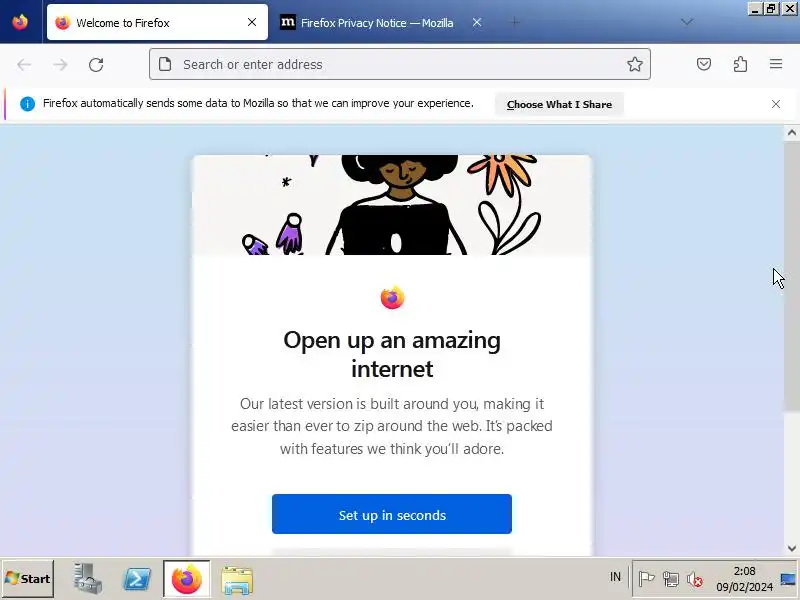800x600 pixels.
Task: Open Action Center flag icon
Action: click(646, 579)
